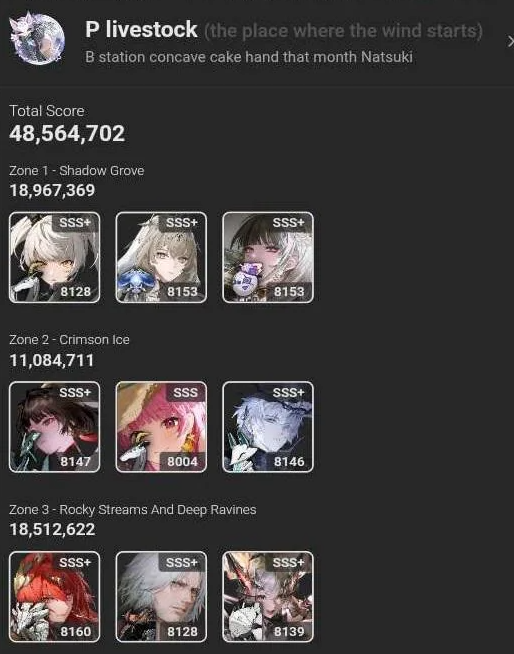Open the P livestock profile avatar
514x654 pixels.
pos(37,39)
